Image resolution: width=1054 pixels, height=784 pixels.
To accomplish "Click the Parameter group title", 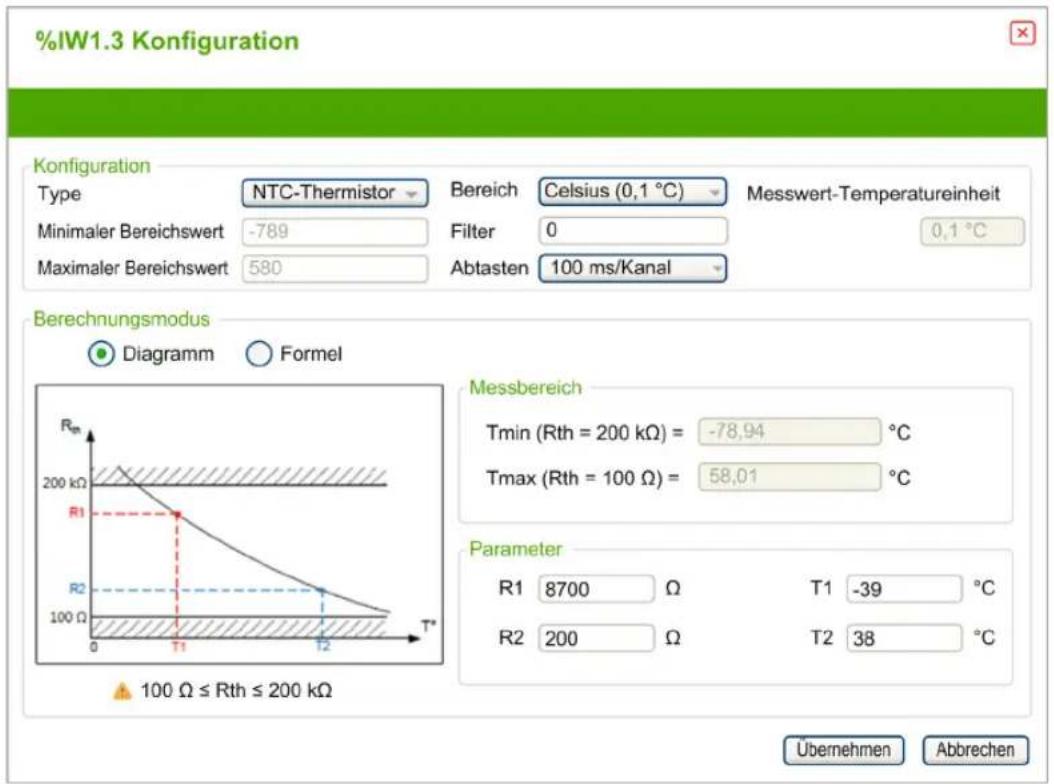I will (x=516, y=549).
